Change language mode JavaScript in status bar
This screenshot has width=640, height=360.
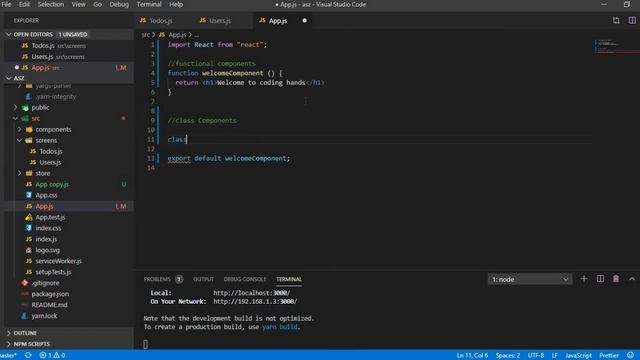pos(578,356)
